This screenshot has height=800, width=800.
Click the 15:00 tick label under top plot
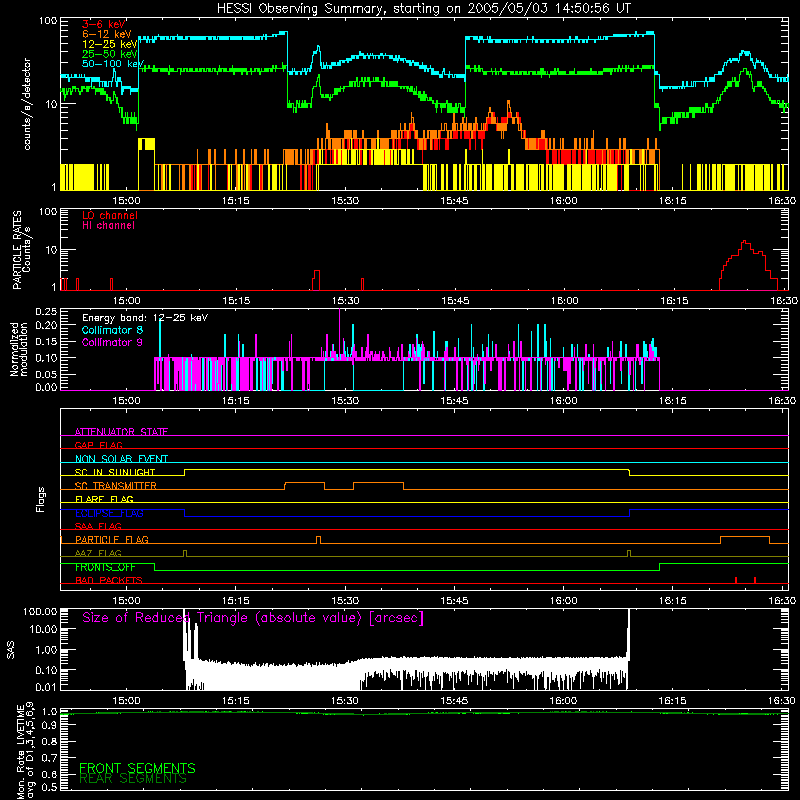click(x=127, y=201)
